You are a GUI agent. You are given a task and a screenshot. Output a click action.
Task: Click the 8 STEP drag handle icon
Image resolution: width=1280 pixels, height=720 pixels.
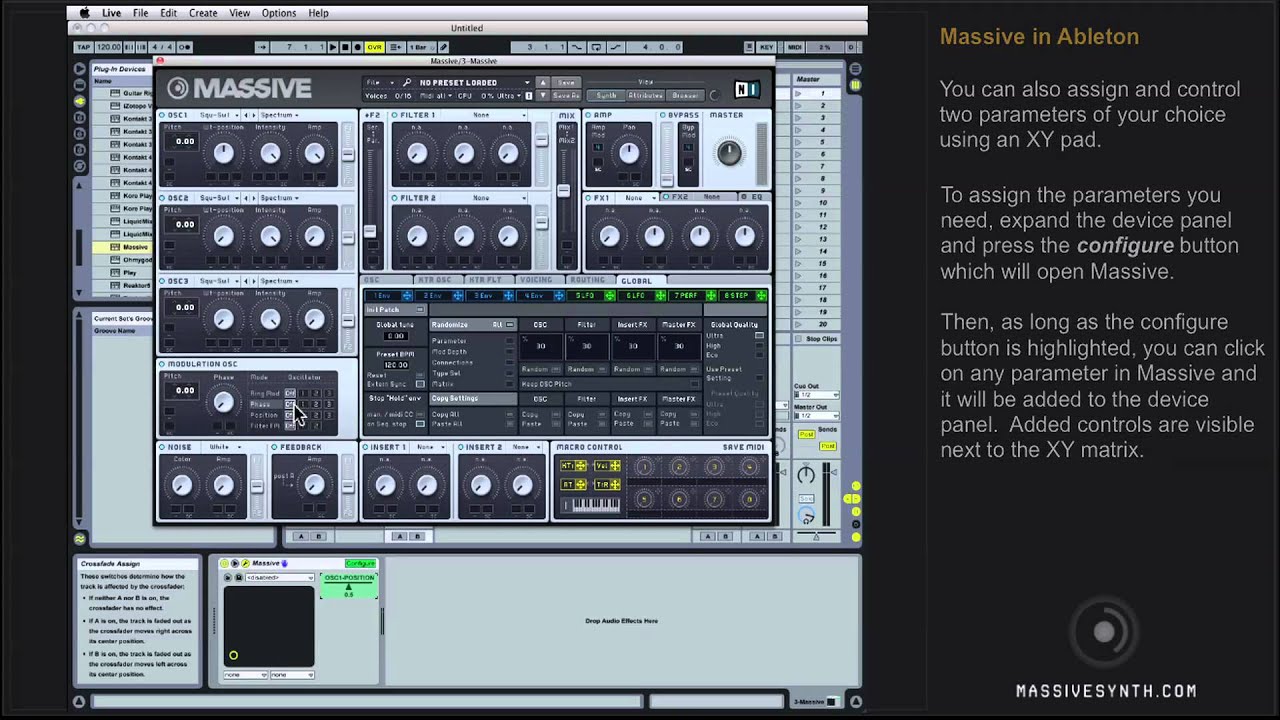click(761, 296)
